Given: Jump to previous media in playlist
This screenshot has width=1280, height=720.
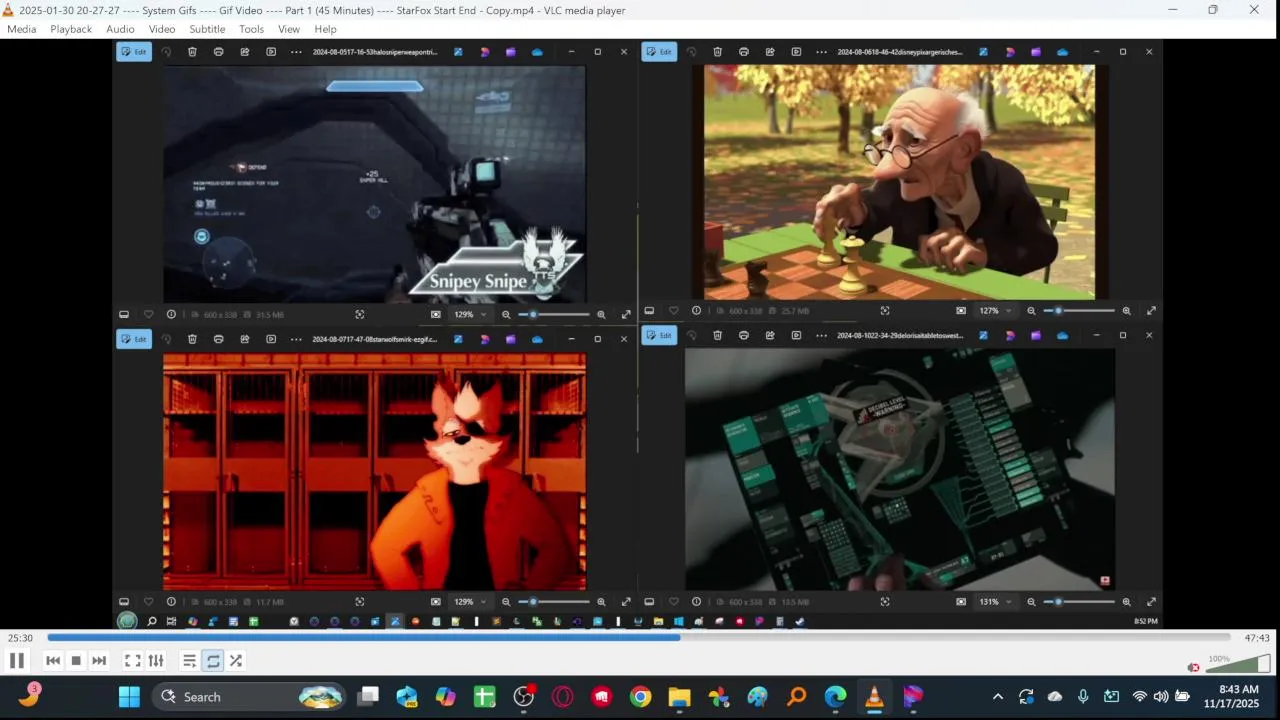Looking at the screenshot, I should pyautogui.click(x=53, y=661).
